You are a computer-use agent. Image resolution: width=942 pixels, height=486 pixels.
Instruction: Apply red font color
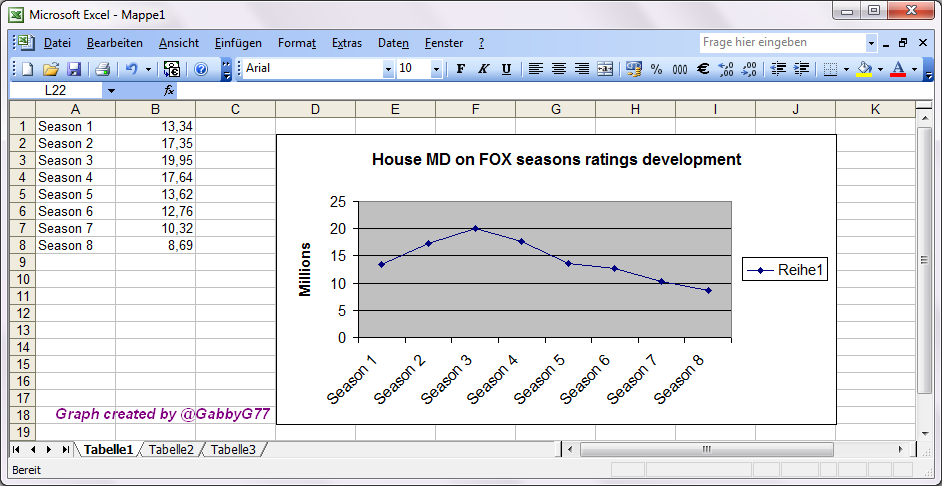898,69
